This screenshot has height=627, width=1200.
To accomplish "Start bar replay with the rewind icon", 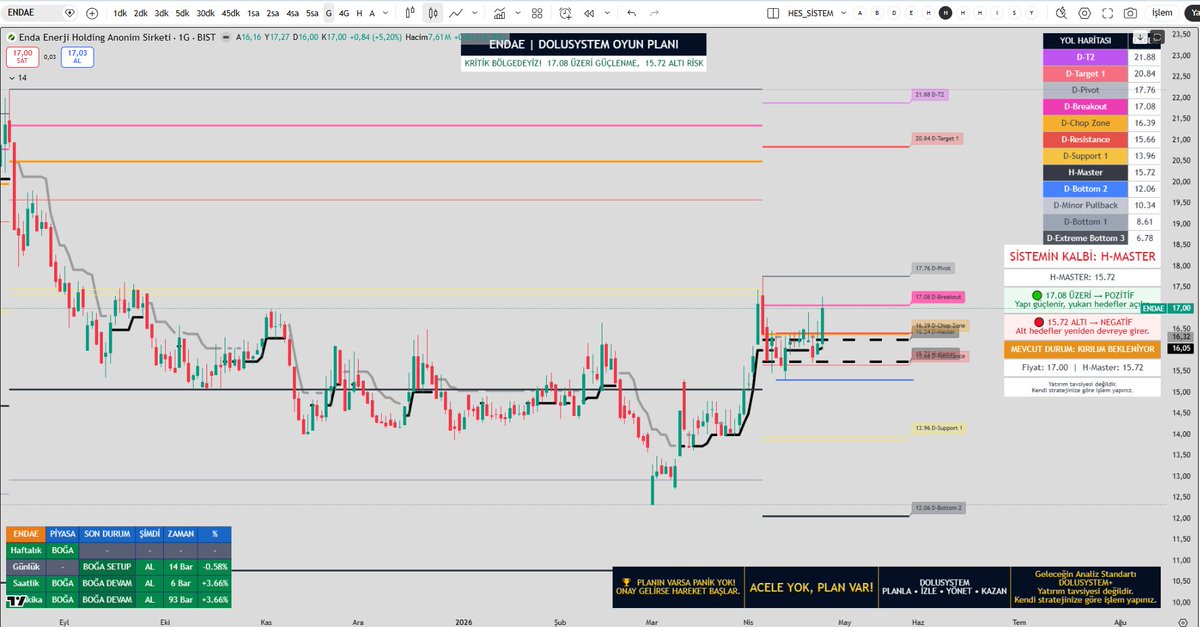I will tap(588, 14).
